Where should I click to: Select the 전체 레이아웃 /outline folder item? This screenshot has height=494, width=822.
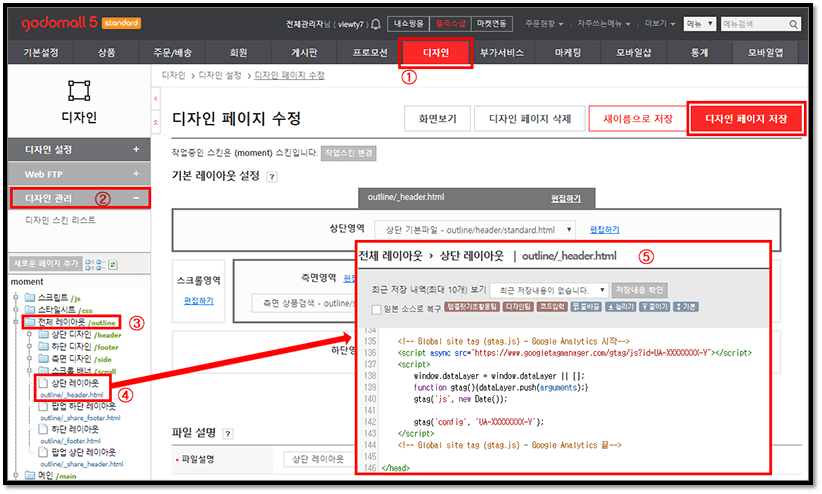point(71,322)
